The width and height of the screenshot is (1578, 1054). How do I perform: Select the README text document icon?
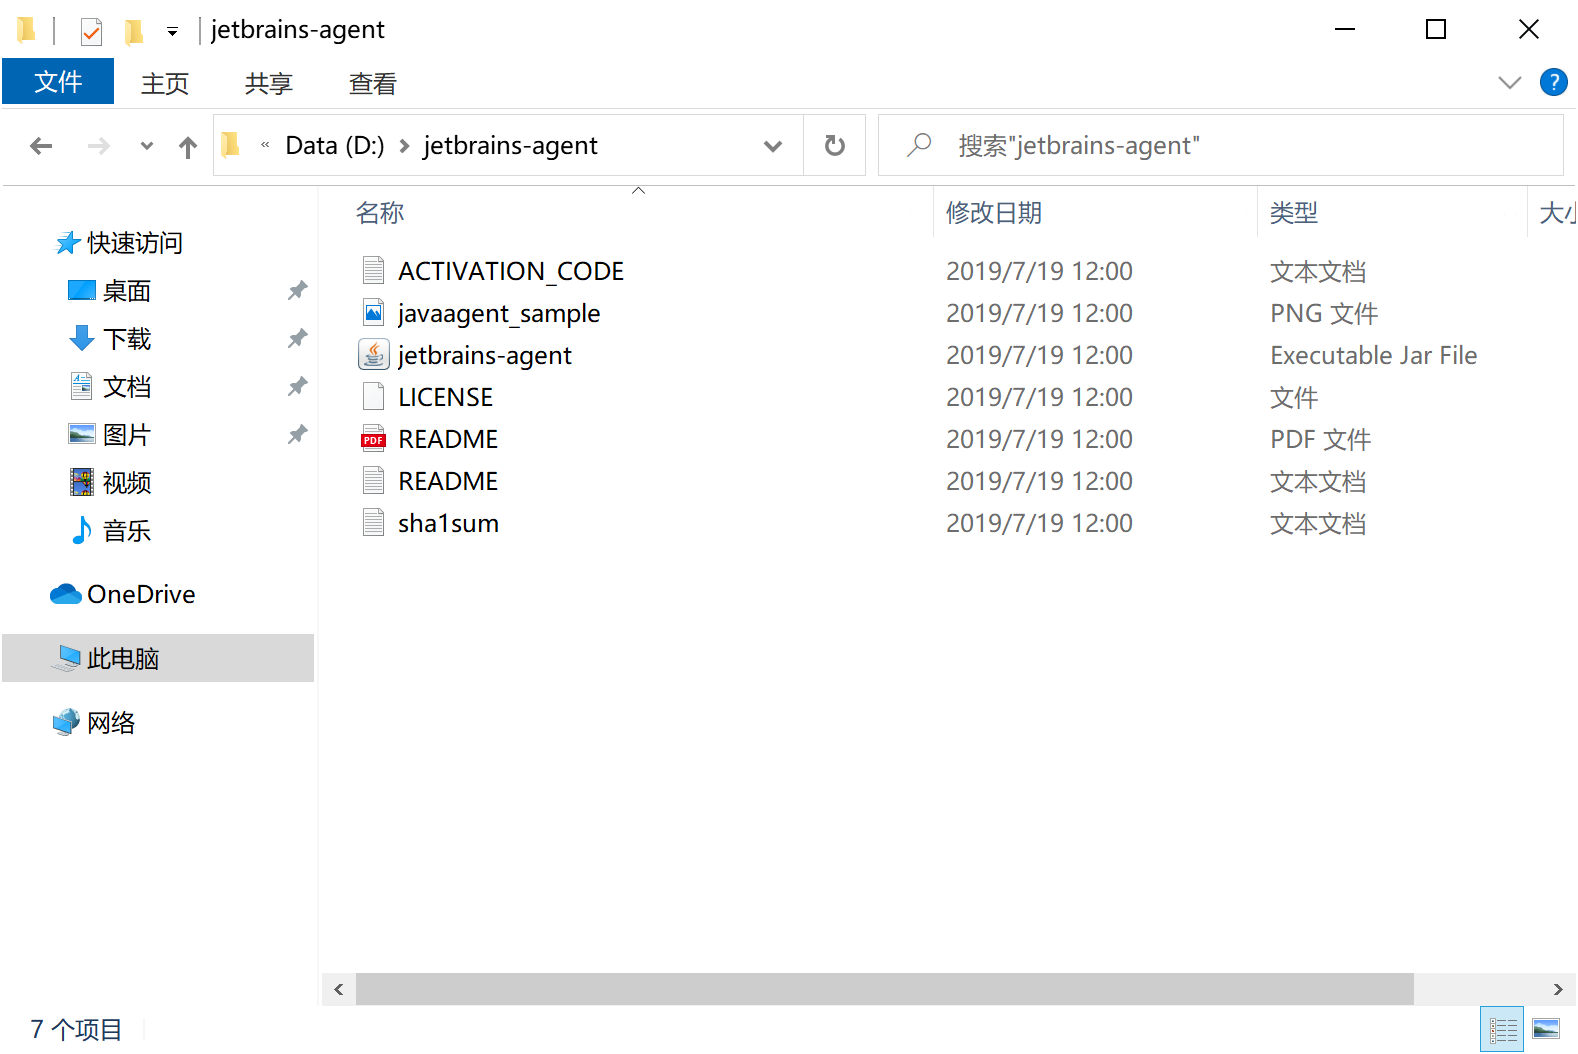coord(373,481)
